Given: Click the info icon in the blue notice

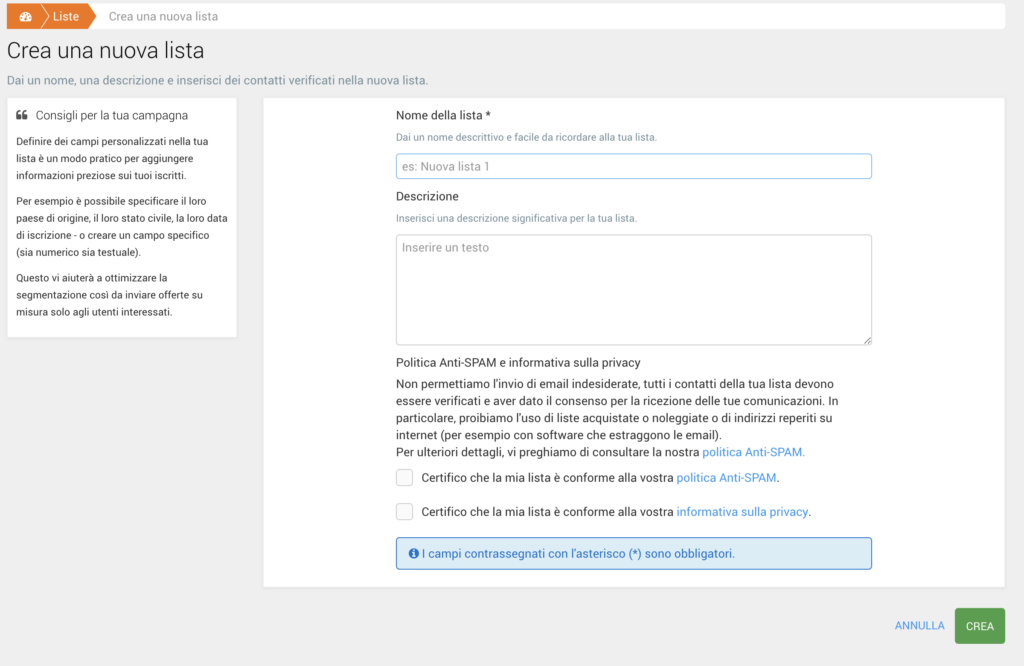Looking at the screenshot, I should click(x=413, y=553).
